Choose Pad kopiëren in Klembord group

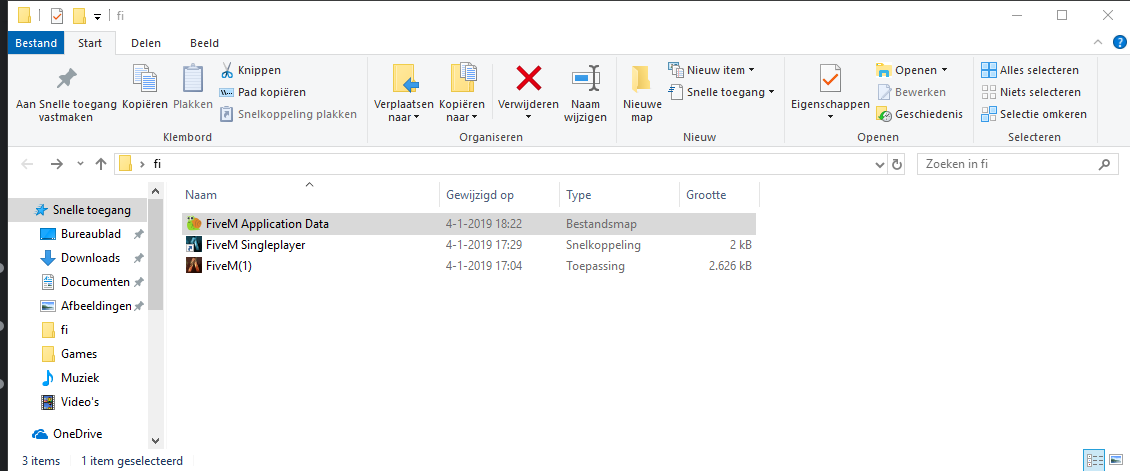262,92
